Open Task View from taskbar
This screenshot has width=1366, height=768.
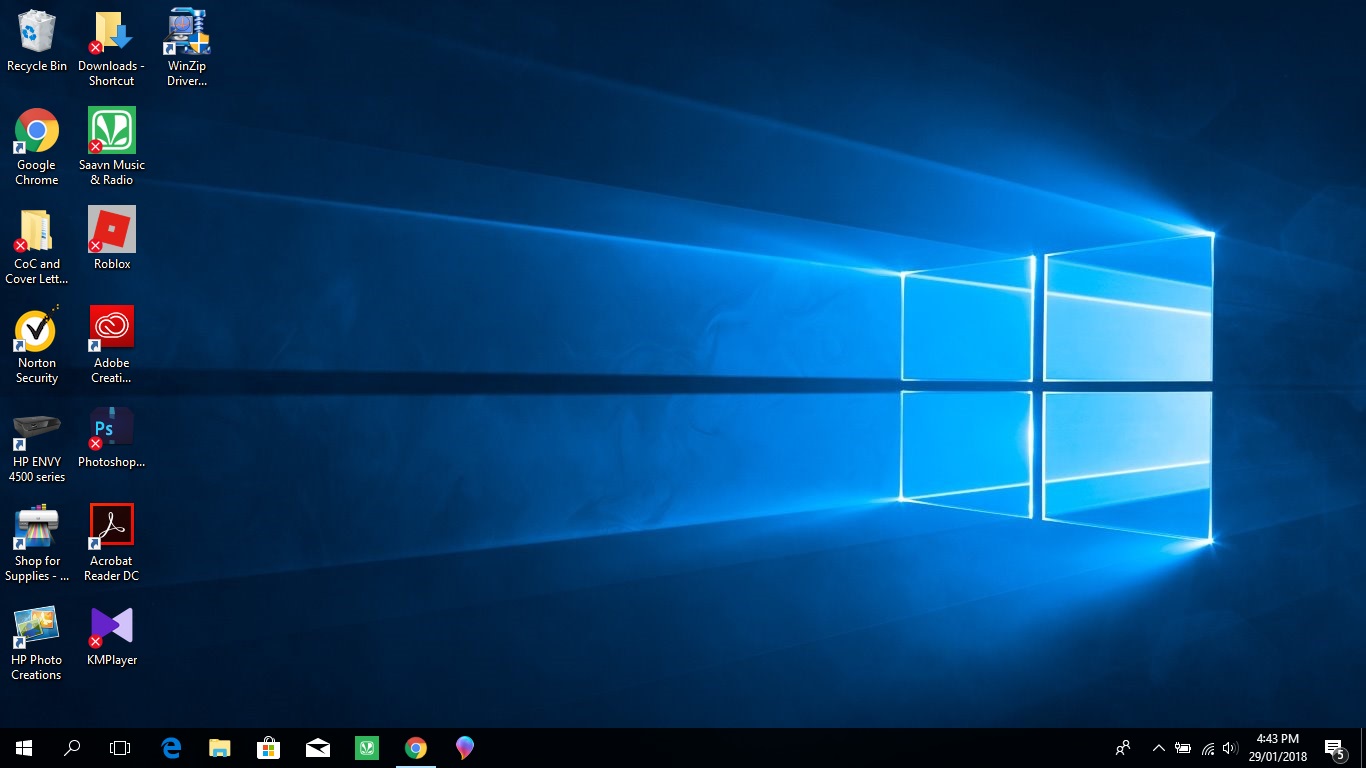pyautogui.click(x=120, y=748)
